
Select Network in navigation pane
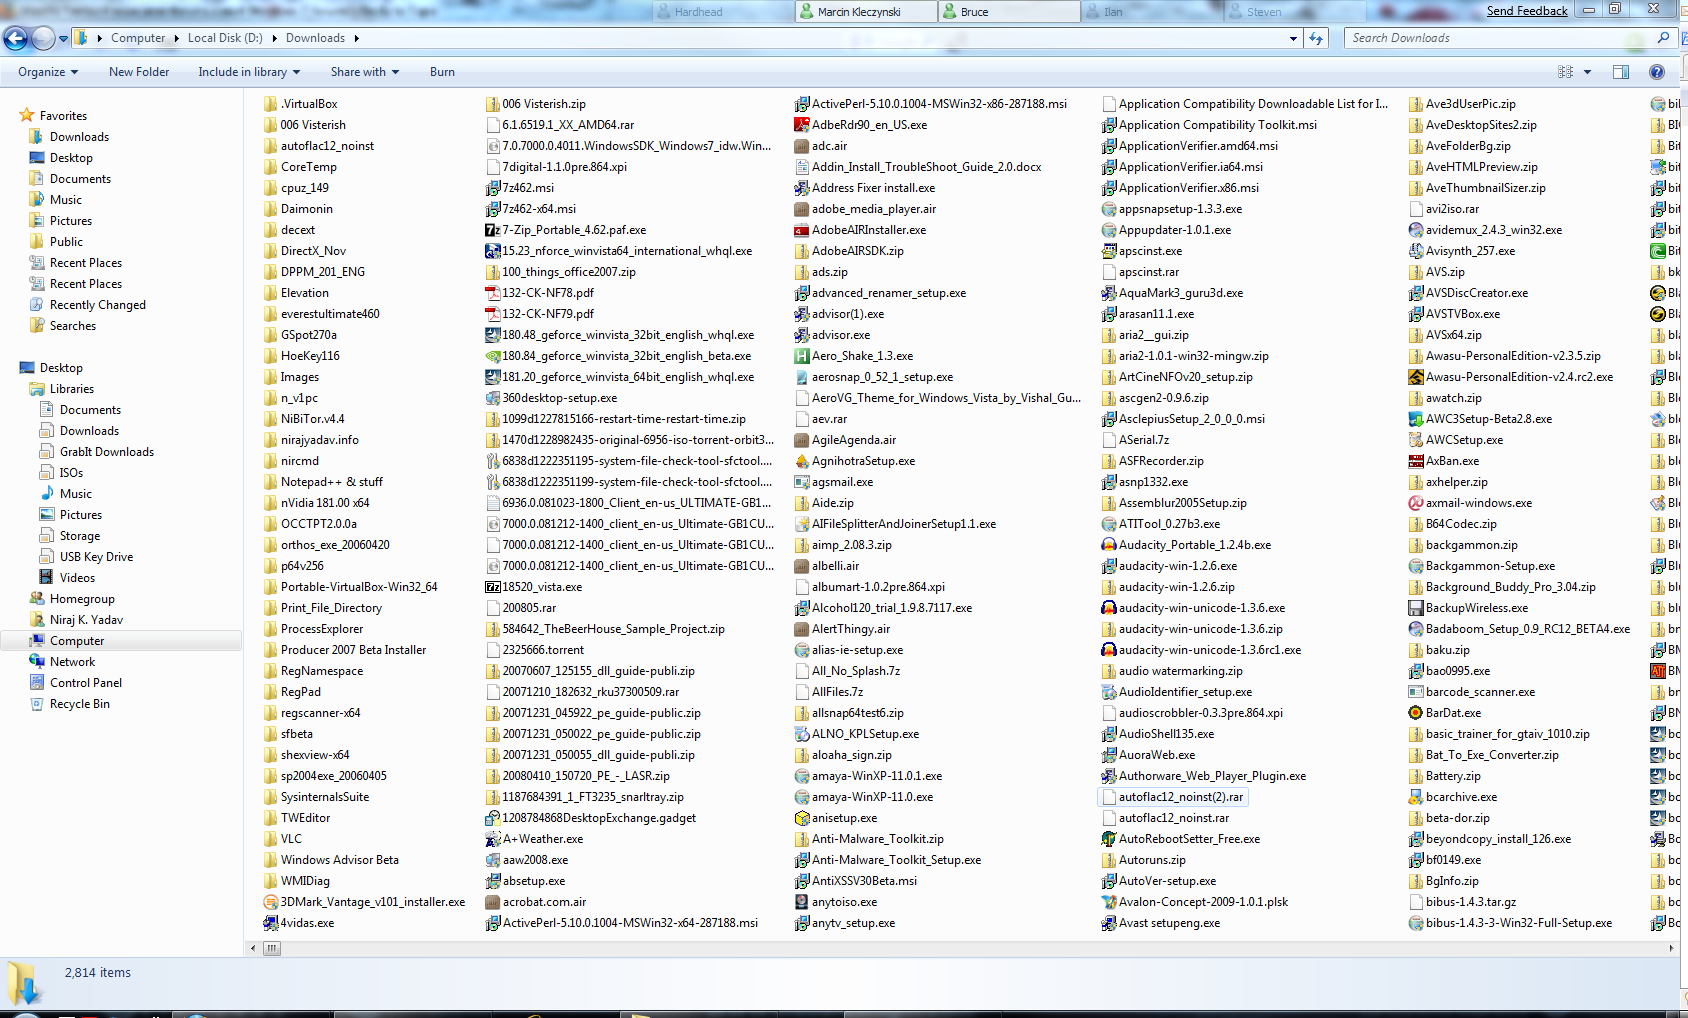tap(72, 662)
